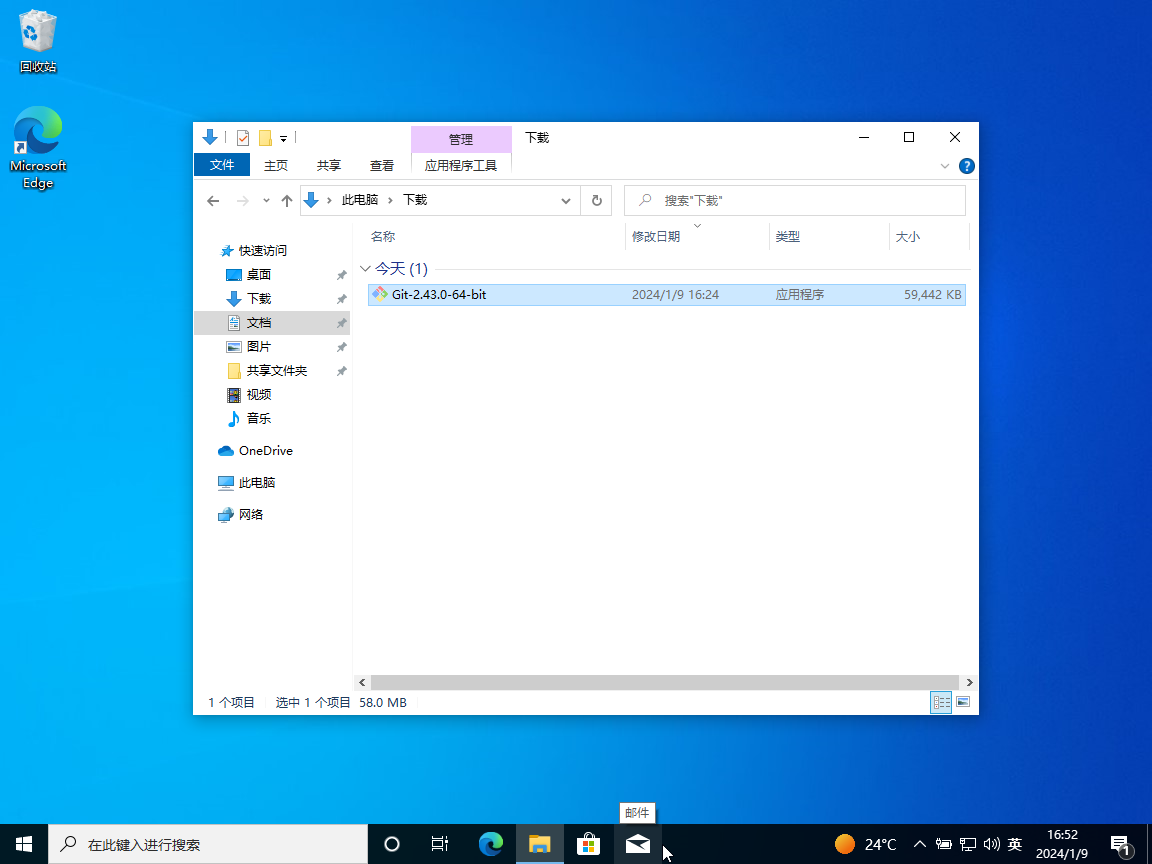Show hidden system tray icons

pos(920,844)
